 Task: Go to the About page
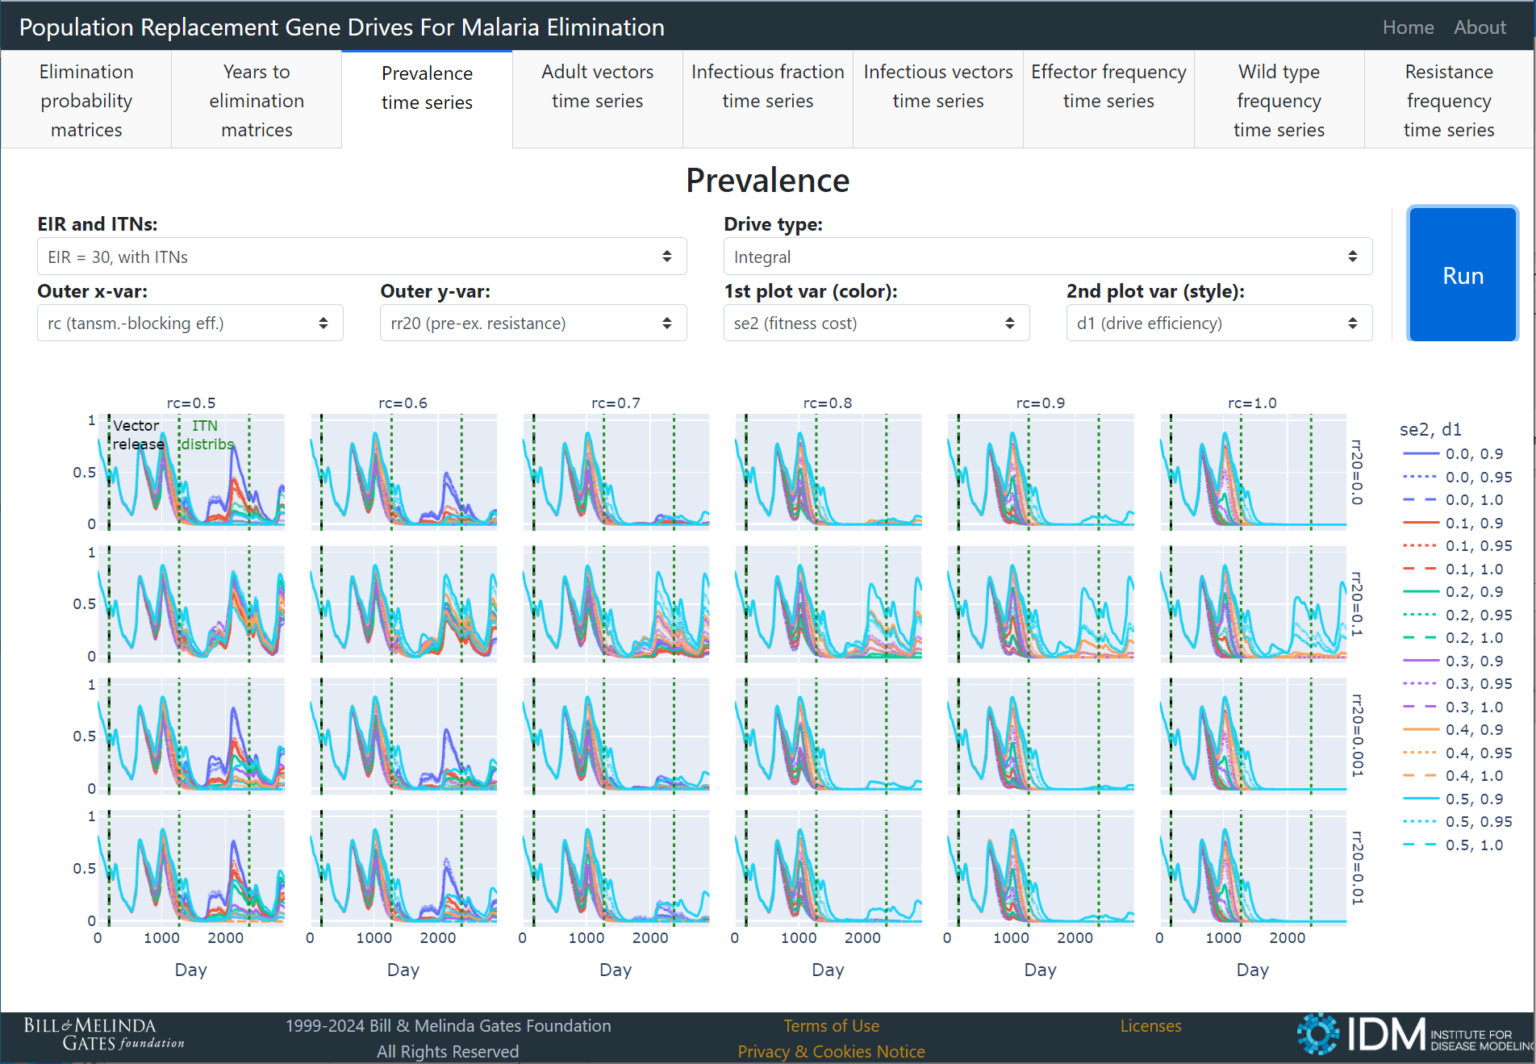[x=1479, y=27]
